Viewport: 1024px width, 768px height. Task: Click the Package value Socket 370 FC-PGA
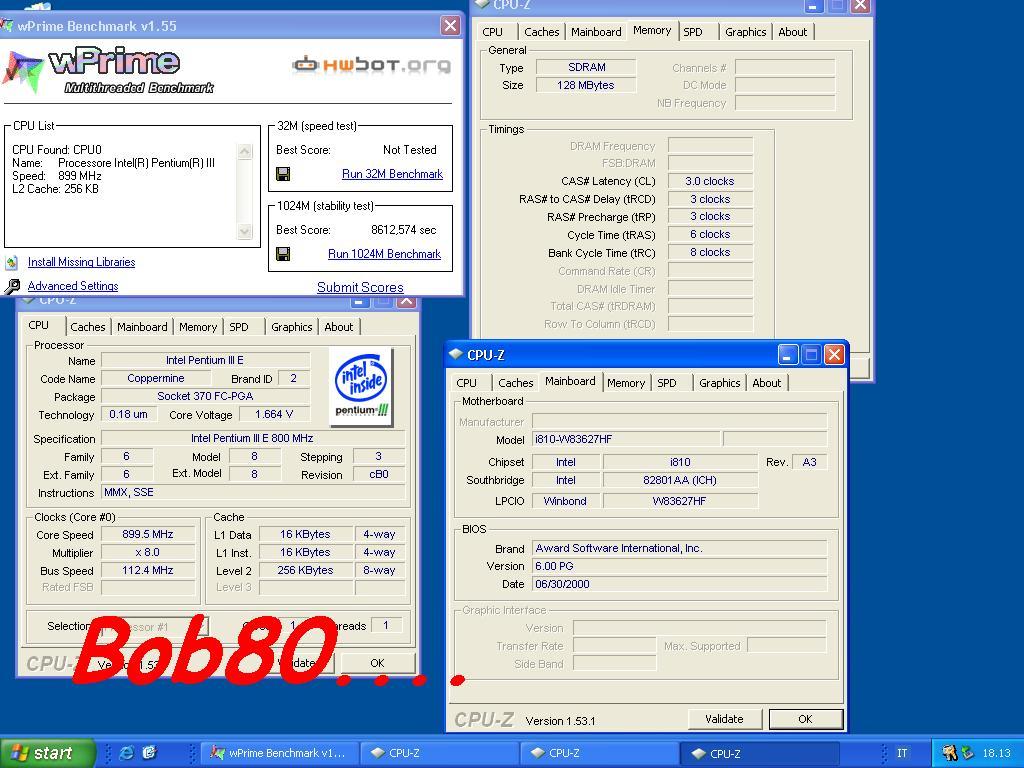(x=205, y=396)
